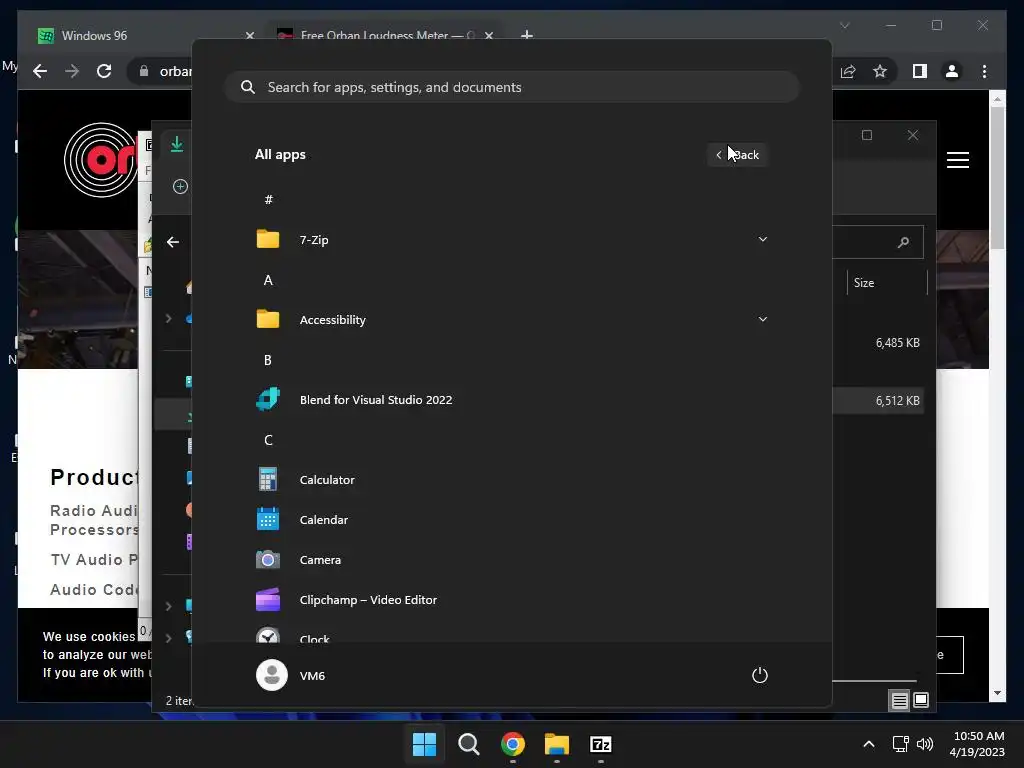Open File Explorer from the taskbar

(556, 744)
